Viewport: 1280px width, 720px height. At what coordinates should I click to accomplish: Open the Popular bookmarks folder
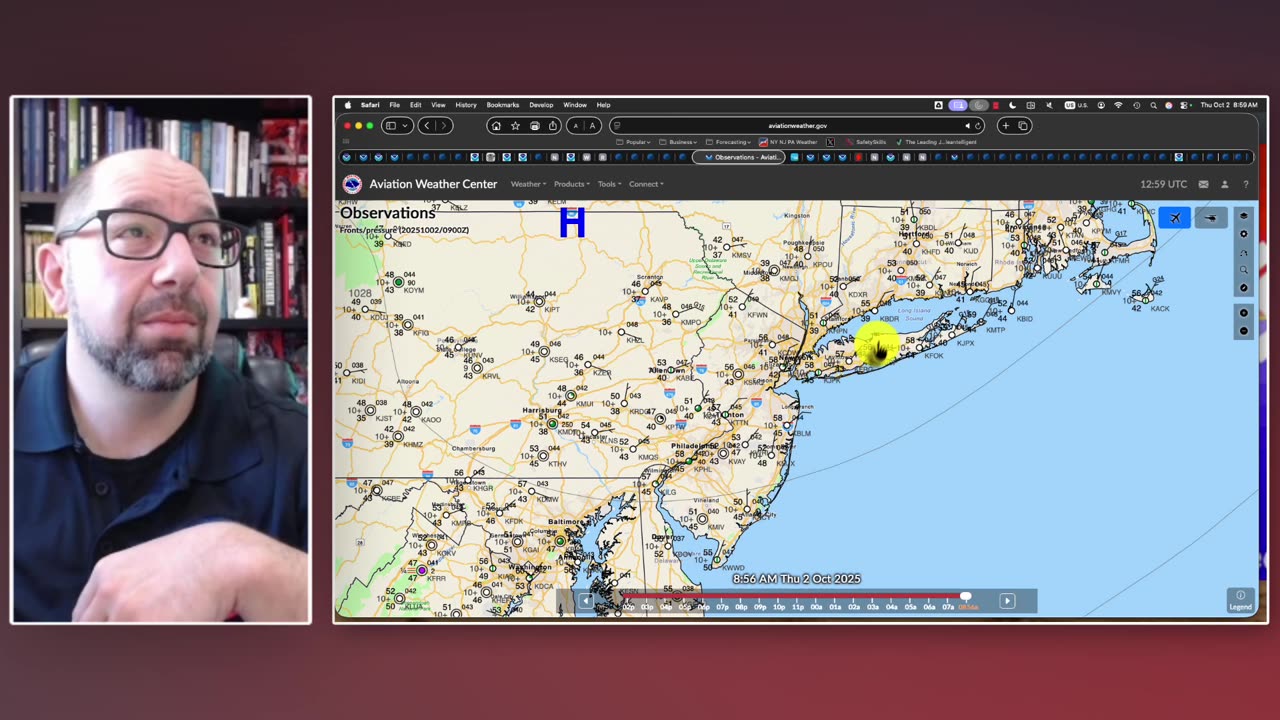(x=633, y=142)
